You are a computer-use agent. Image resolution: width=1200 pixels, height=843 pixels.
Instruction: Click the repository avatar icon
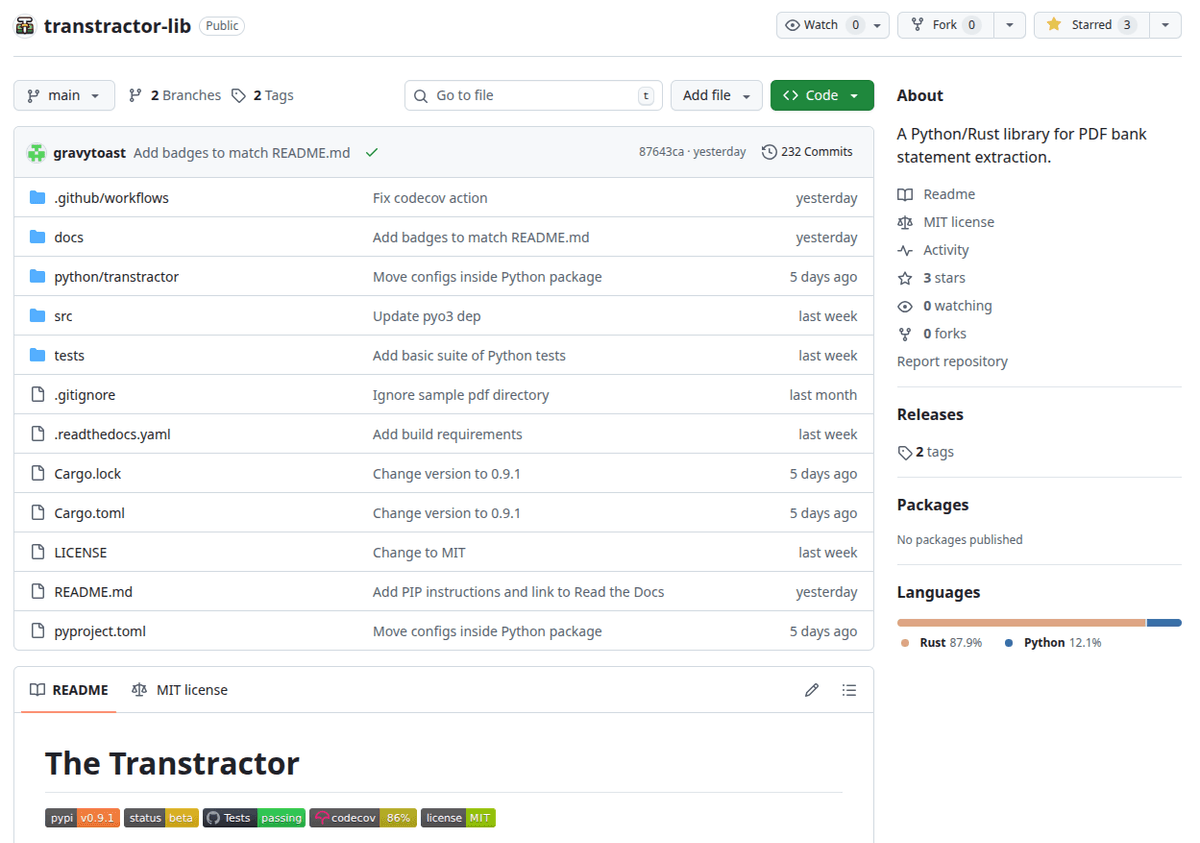(x=25, y=25)
